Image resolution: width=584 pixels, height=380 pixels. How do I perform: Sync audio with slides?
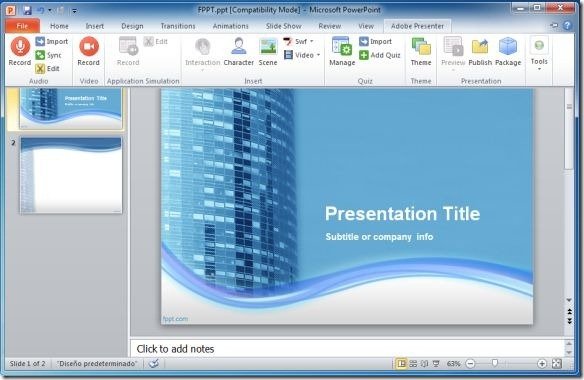(48, 55)
